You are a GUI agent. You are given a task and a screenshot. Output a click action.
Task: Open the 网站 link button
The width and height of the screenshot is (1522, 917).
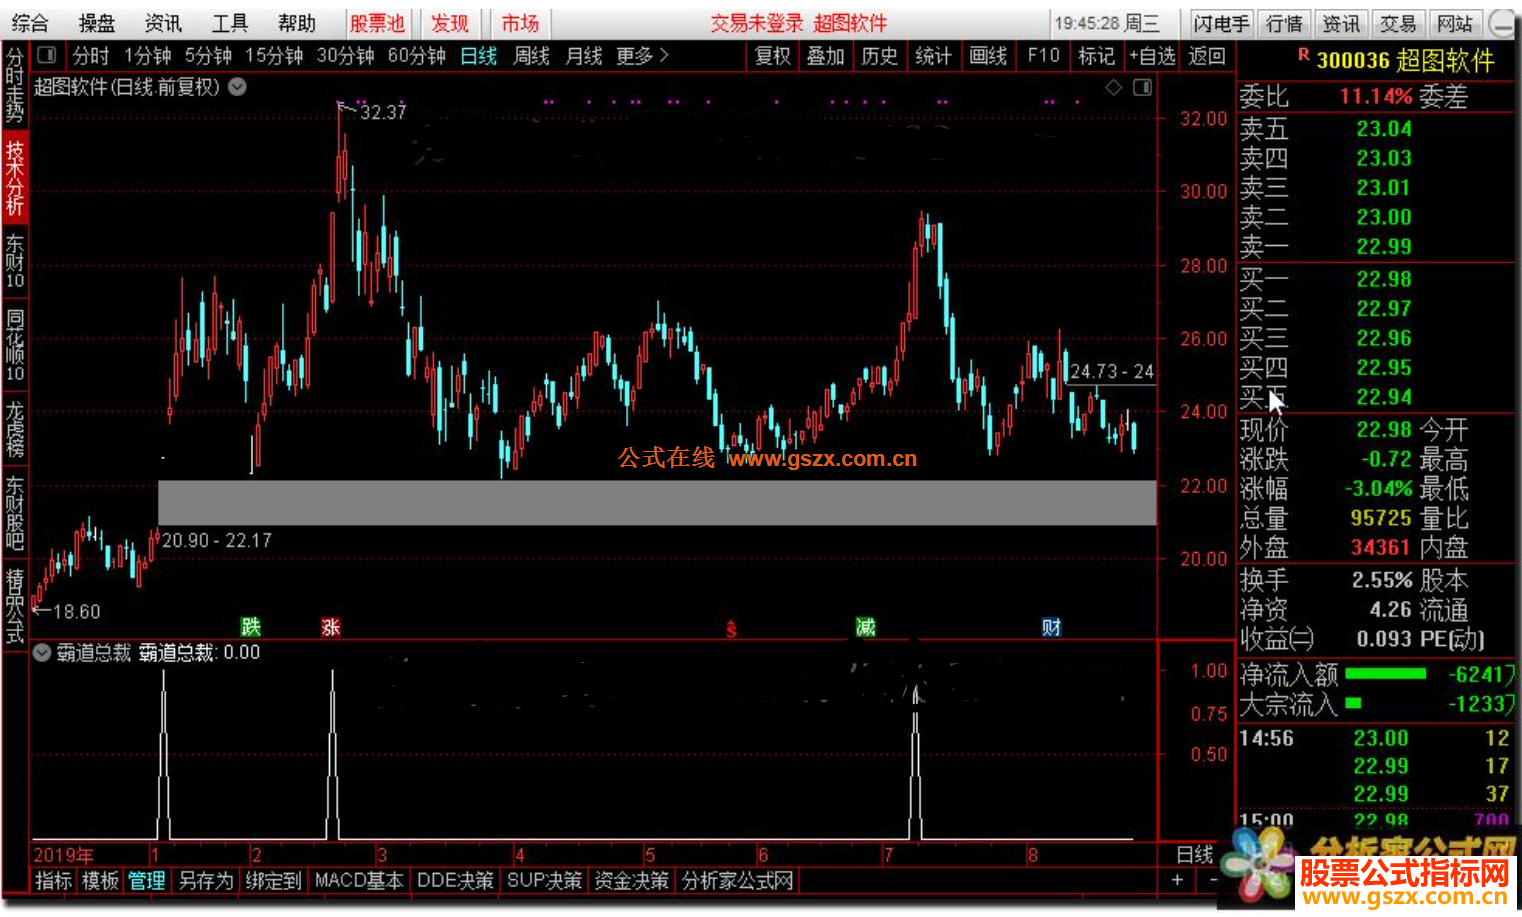1455,23
